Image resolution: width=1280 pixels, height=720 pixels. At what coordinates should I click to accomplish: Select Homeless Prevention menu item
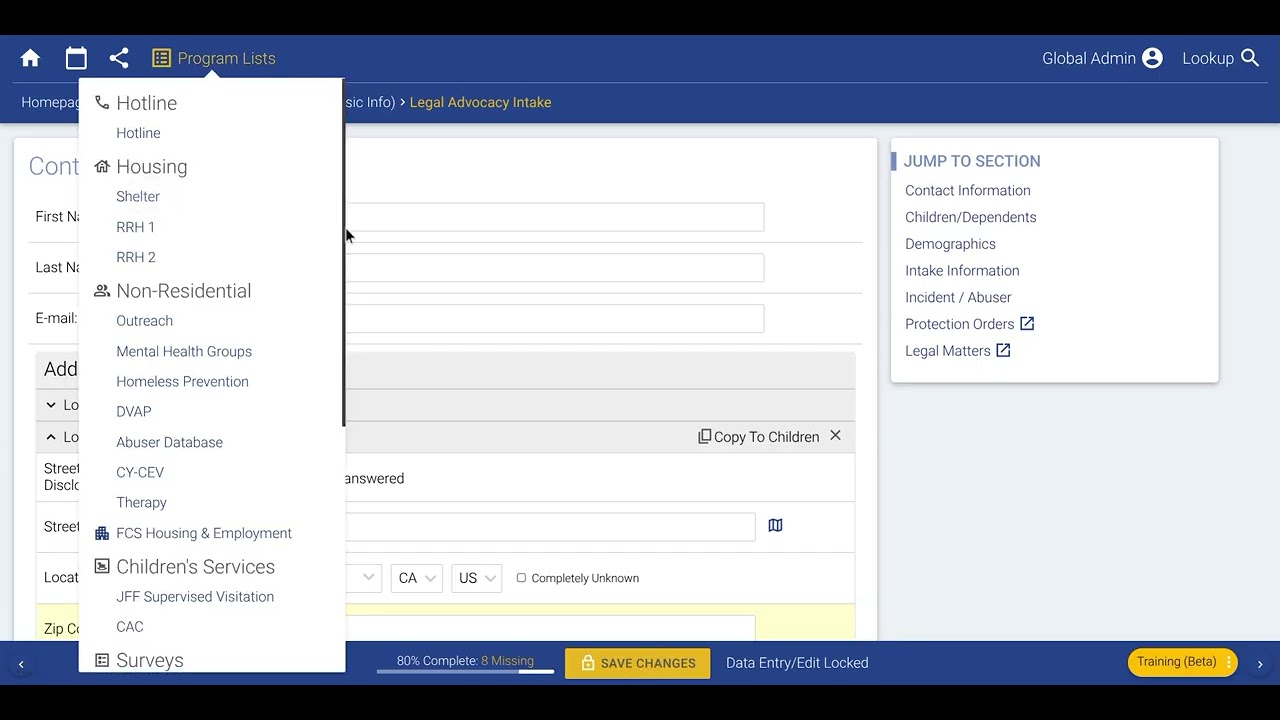click(182, 381)
